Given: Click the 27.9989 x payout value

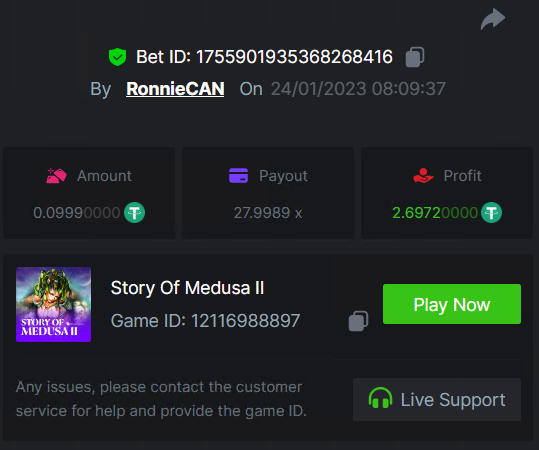Looking at the screenshot, I should (x=268, y=213).
